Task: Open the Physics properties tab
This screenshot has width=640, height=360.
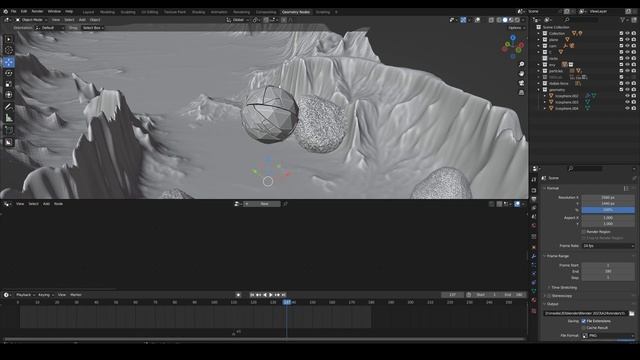Action: coord(534,273)
